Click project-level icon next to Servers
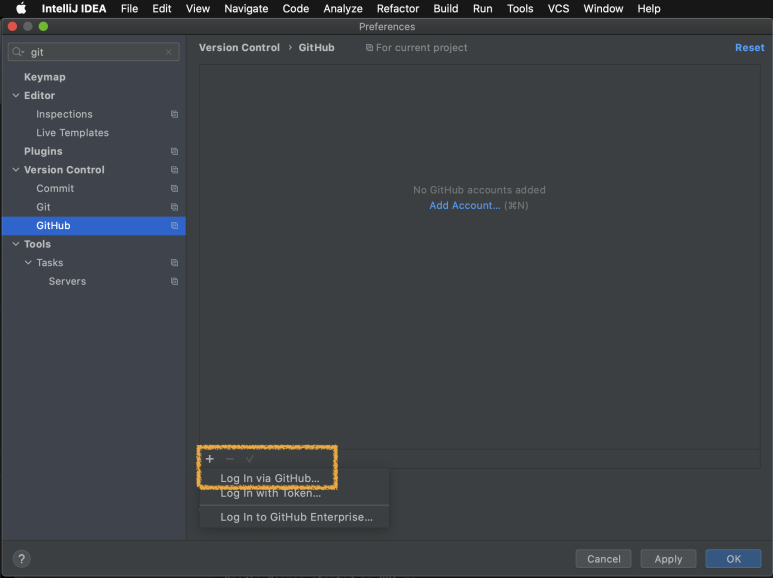Viewport: 773px width, 578px height. pyautogui.click(x=175, y=282)
